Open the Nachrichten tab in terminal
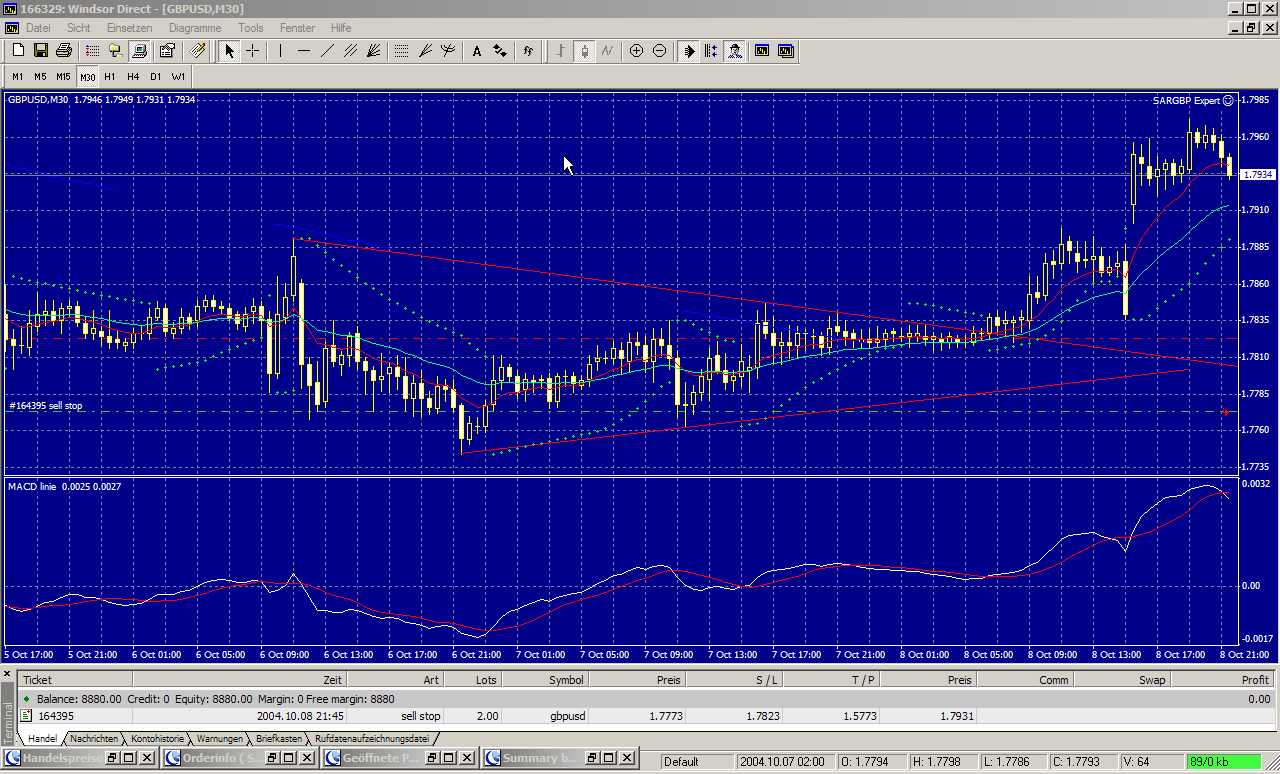The width and height of the screenshot is (1280, 774). 94,739
